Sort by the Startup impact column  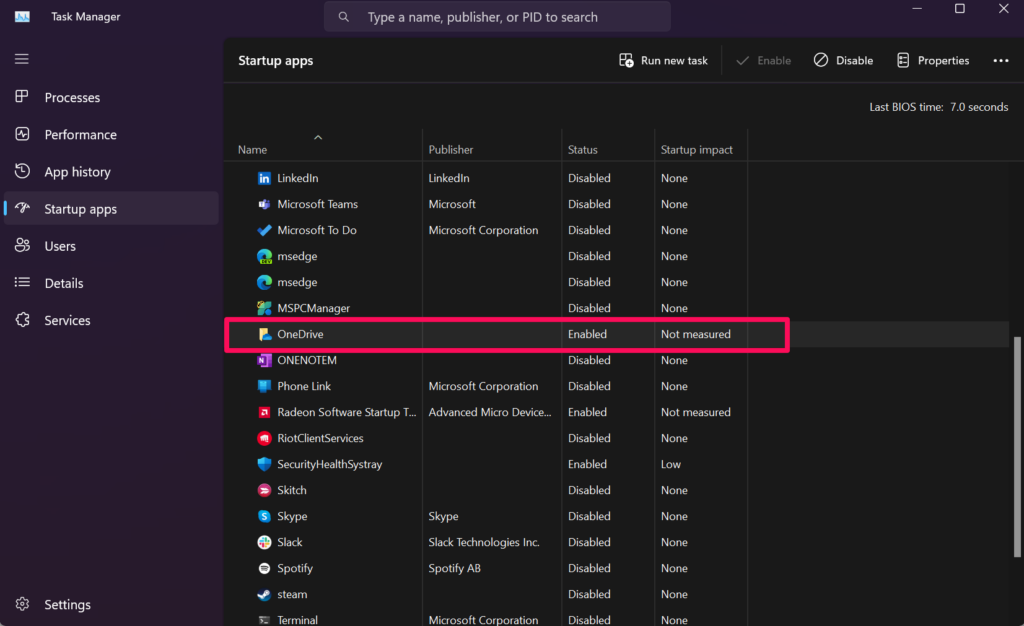coord(696,150)
